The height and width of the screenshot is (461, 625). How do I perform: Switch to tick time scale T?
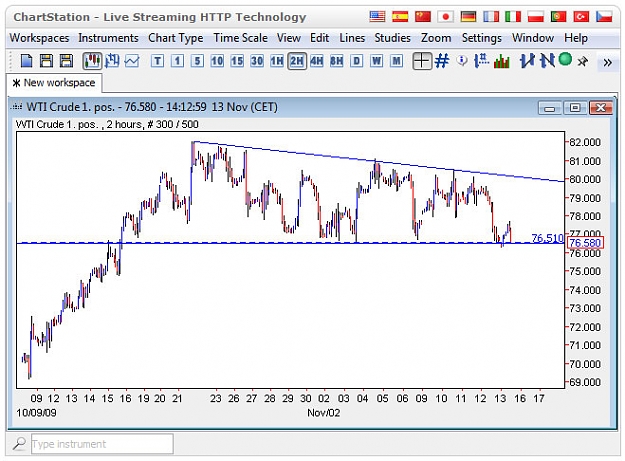(x=157, y=61)
